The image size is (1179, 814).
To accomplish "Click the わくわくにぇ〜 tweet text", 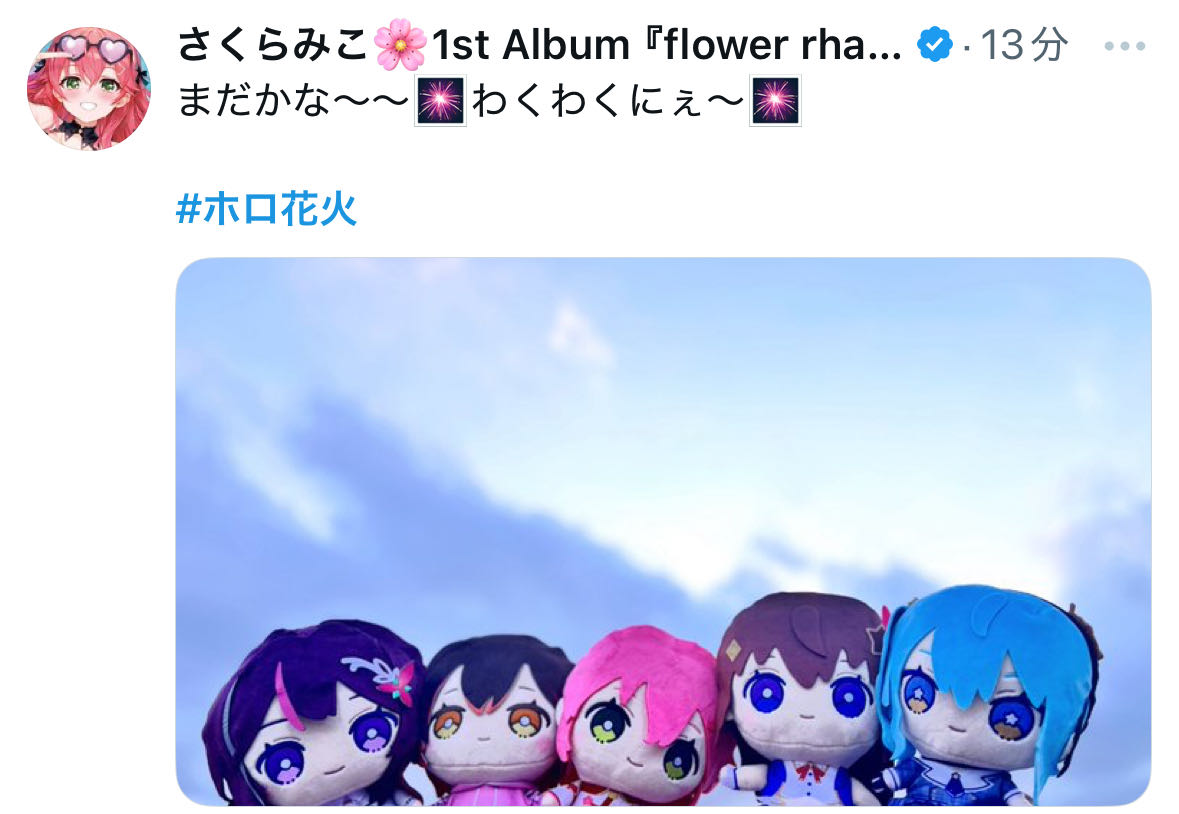I will click(x=608, y=101).
